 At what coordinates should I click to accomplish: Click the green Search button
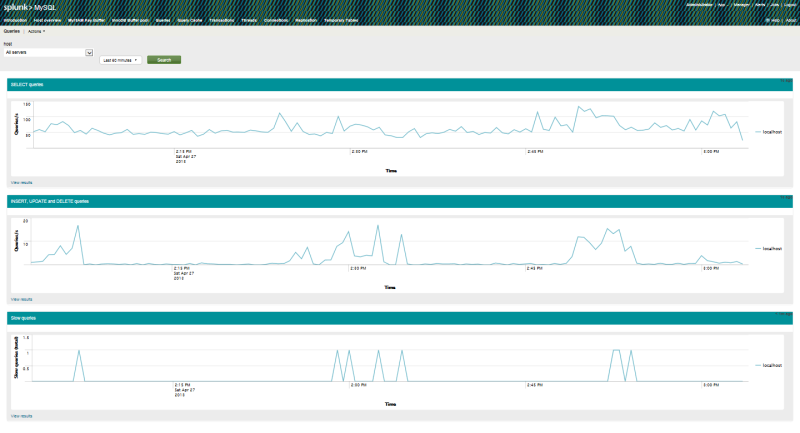click(x=164, y=60)
